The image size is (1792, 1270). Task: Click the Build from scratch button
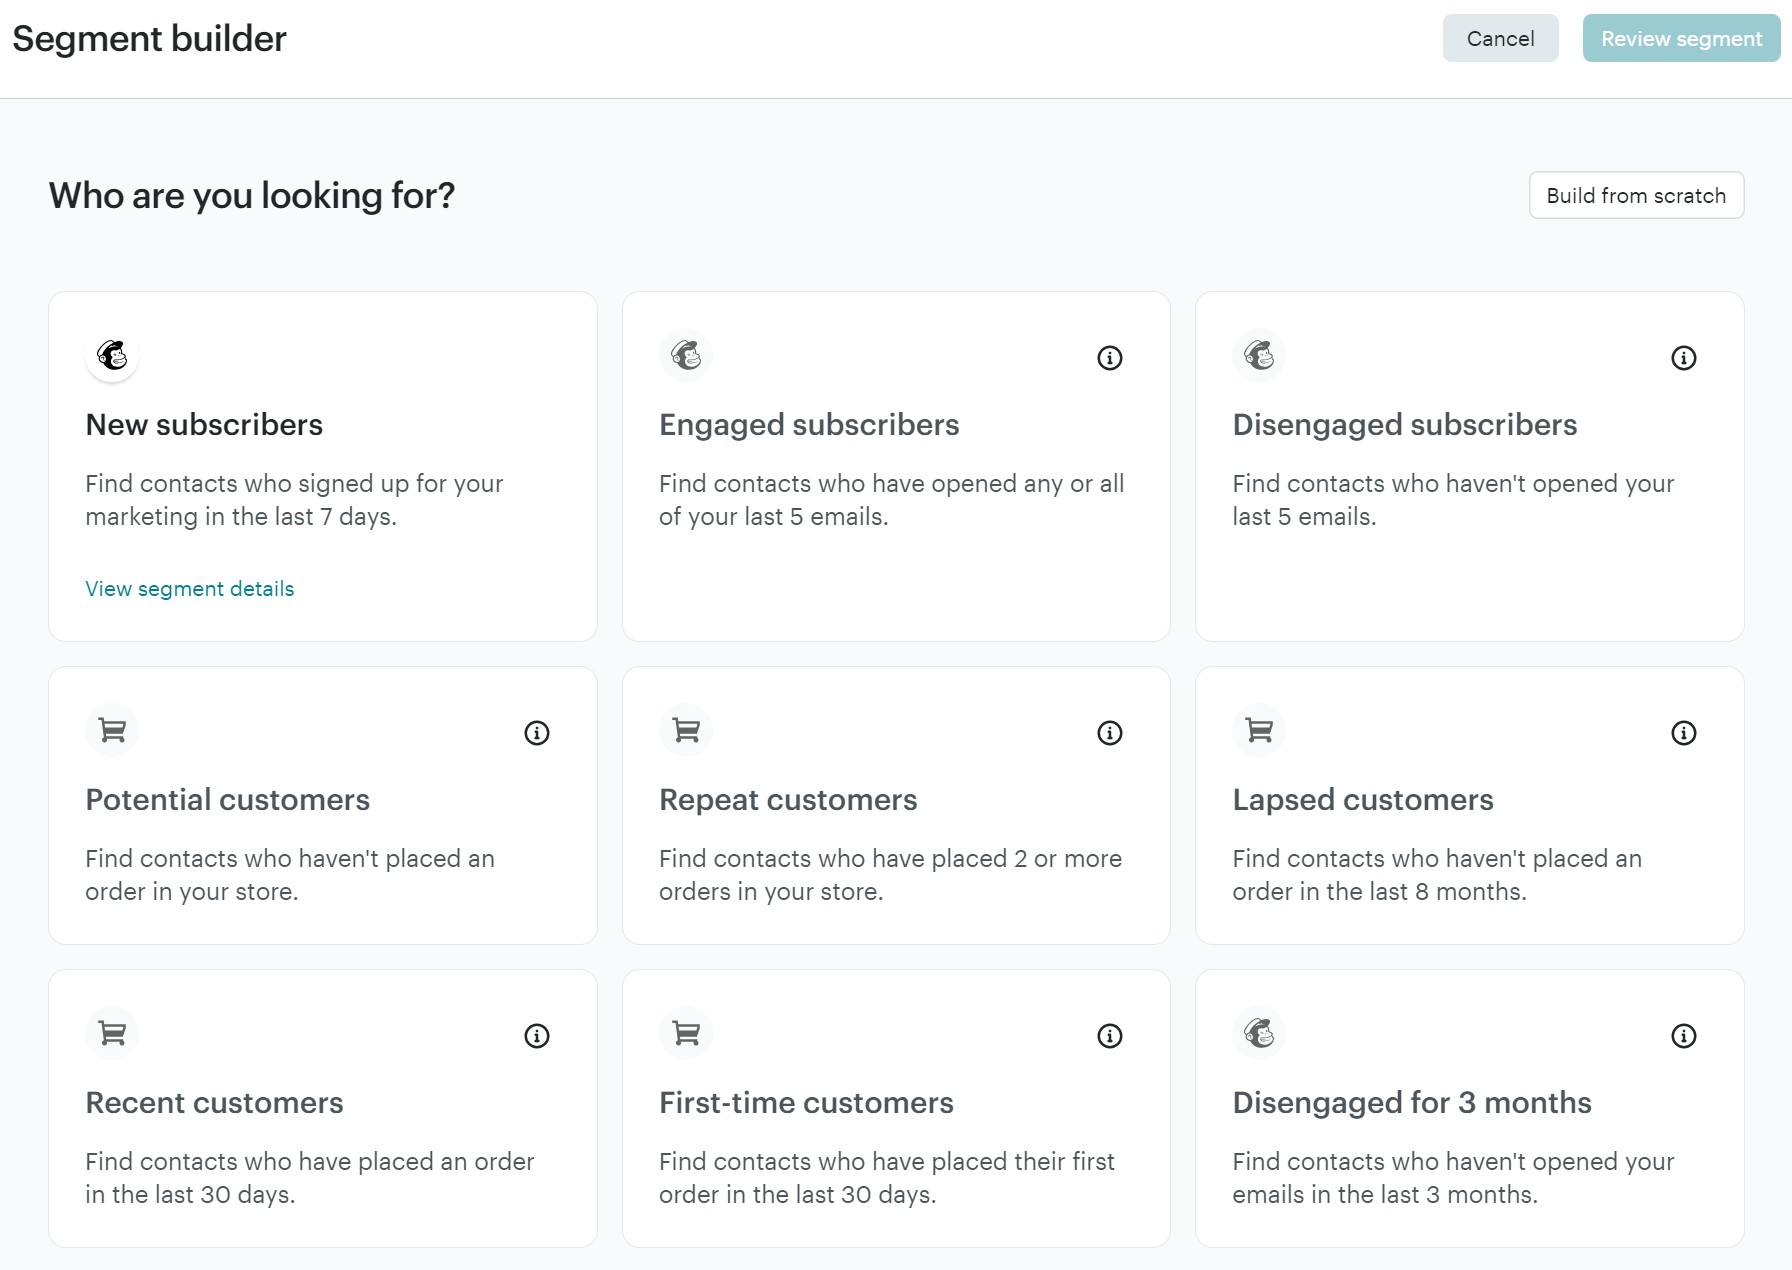click(1636, 195)
